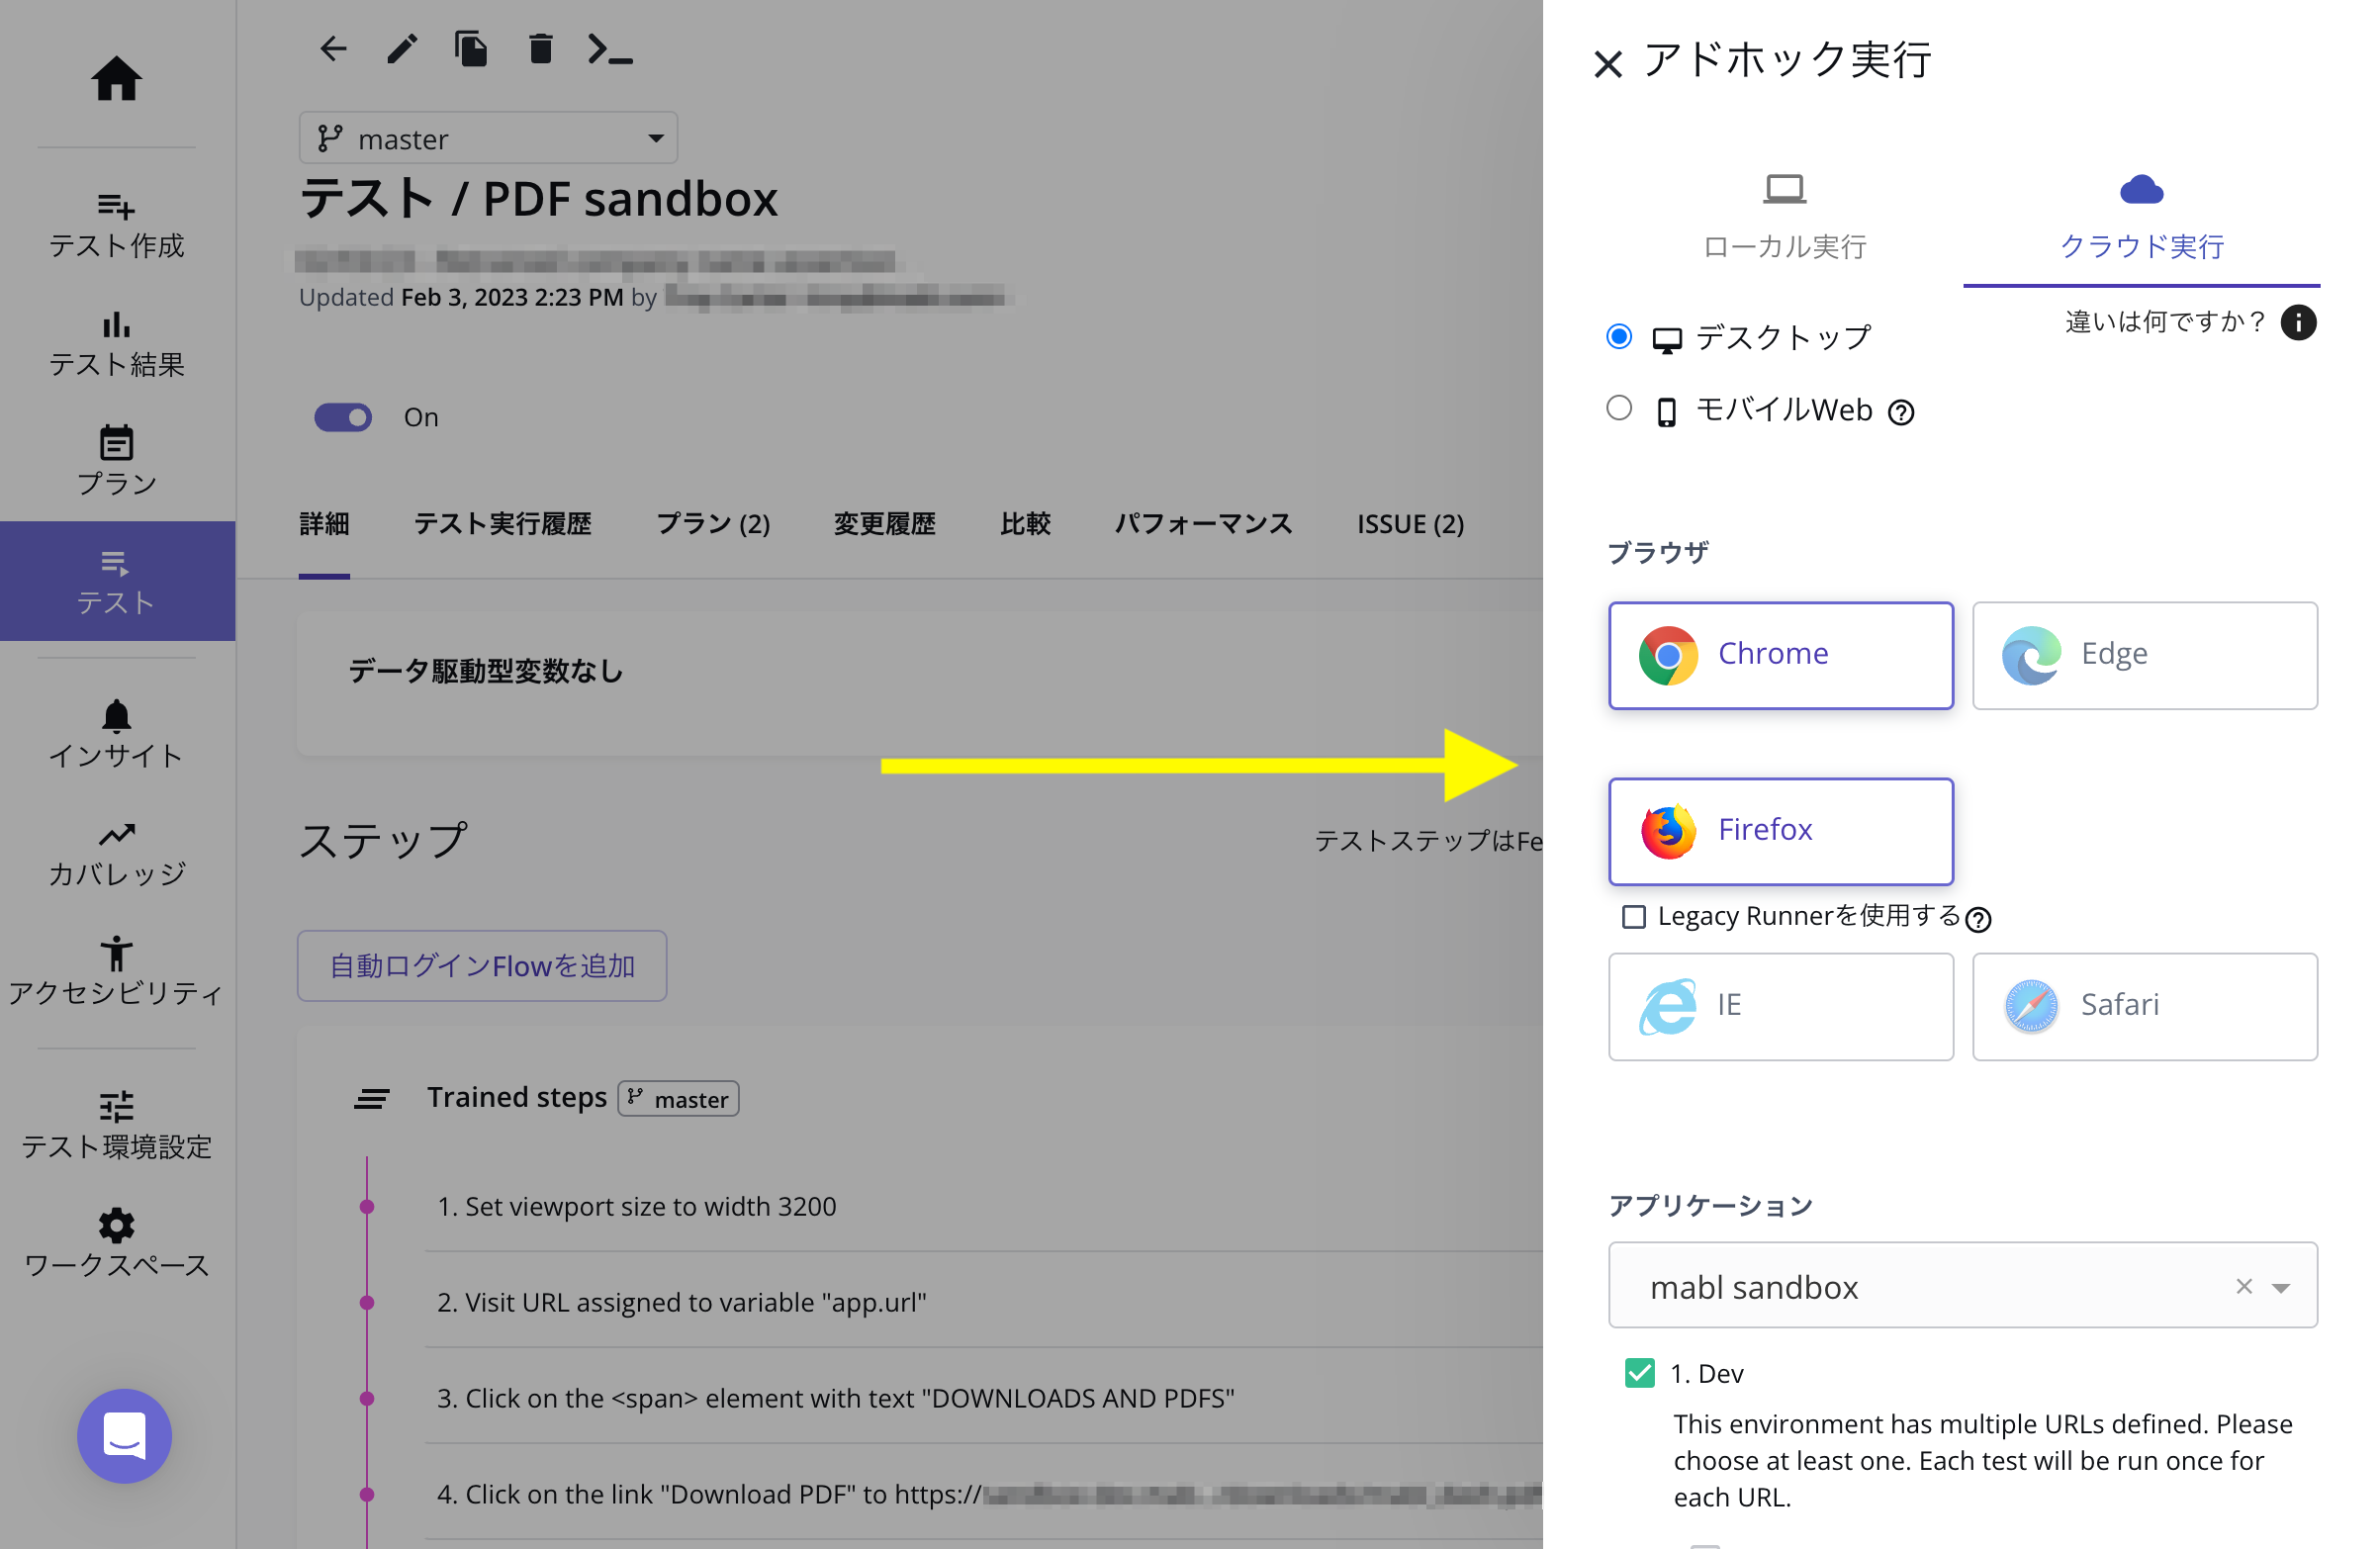Uncheck the 1. Dev environment checkbox
The height and width of the screenshot is (1549, 2380).
point(1639,1372)
